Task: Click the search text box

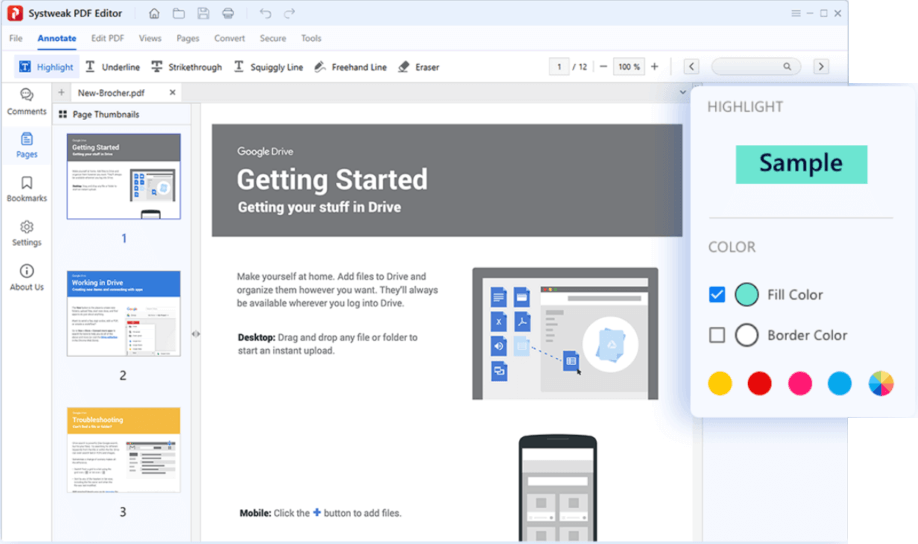Action: [755, 67]
